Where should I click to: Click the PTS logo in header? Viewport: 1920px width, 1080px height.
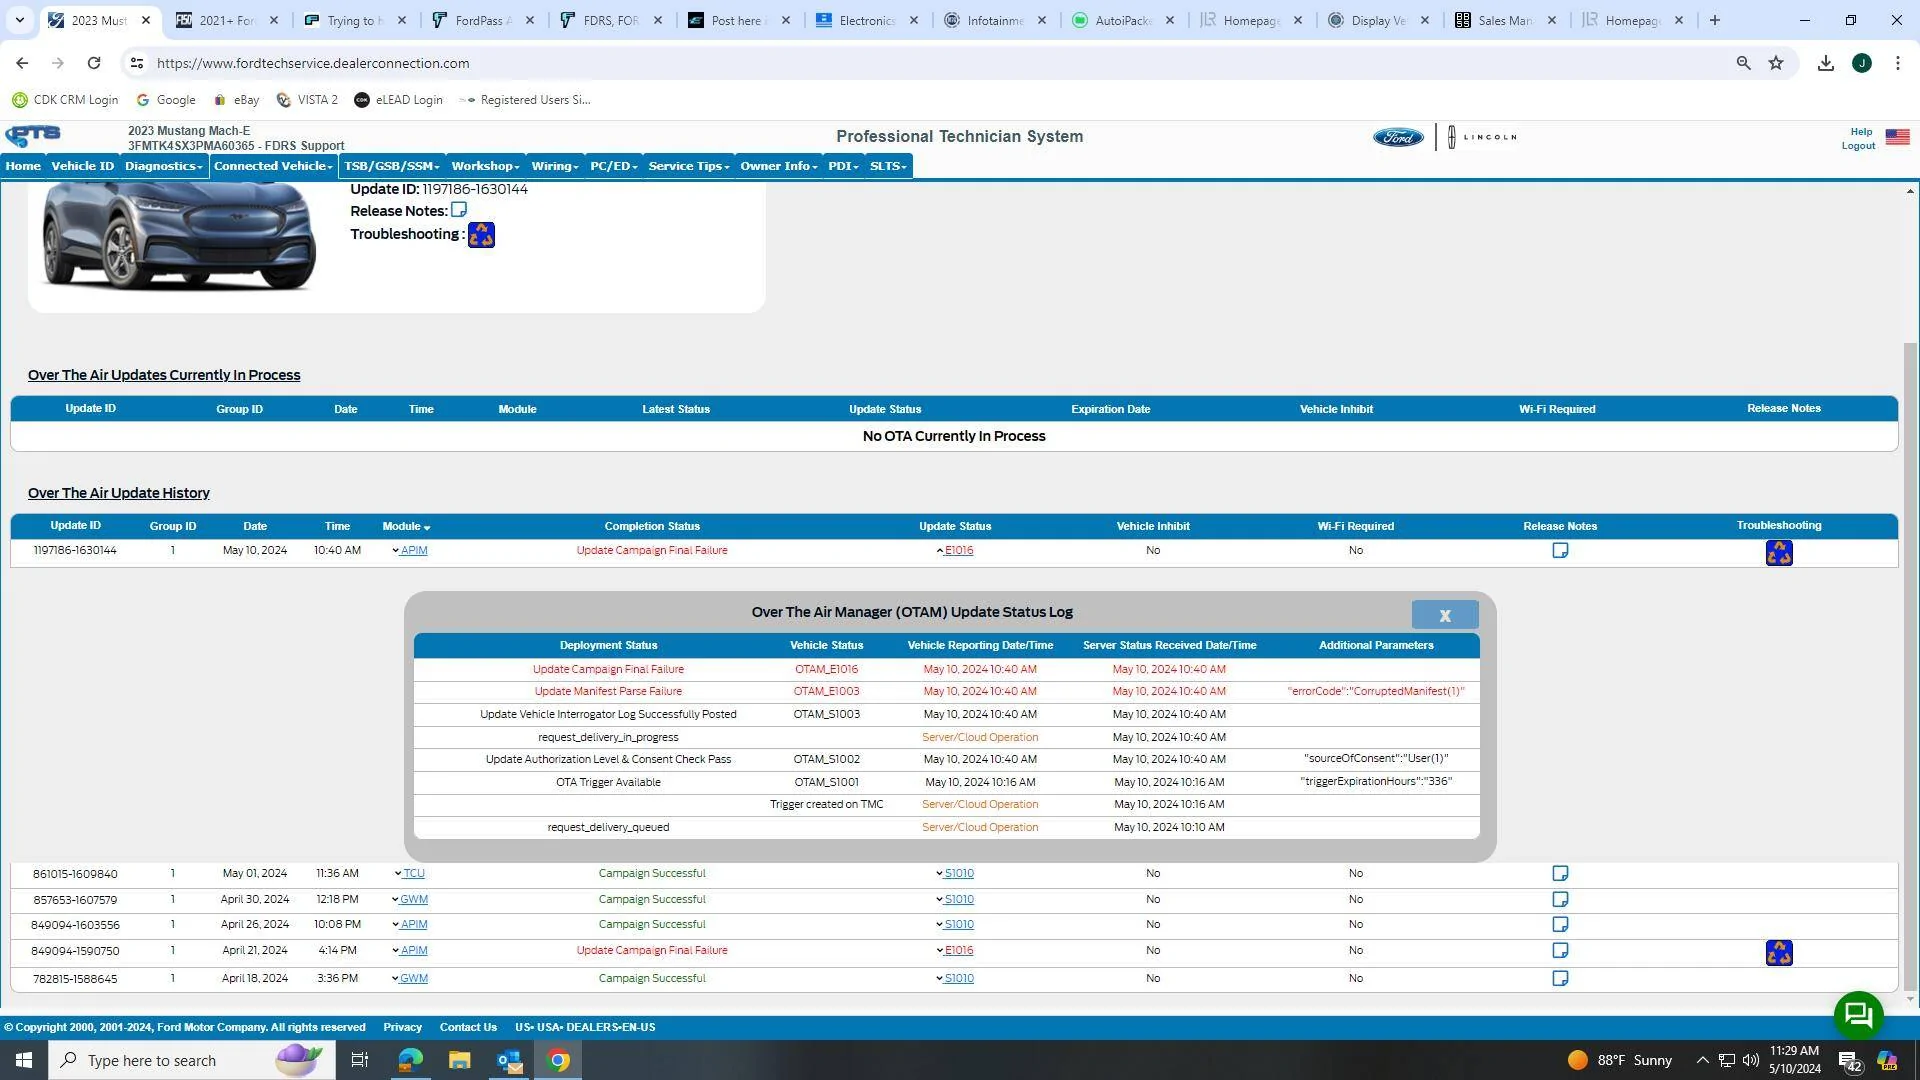click(x=33, y=136)
